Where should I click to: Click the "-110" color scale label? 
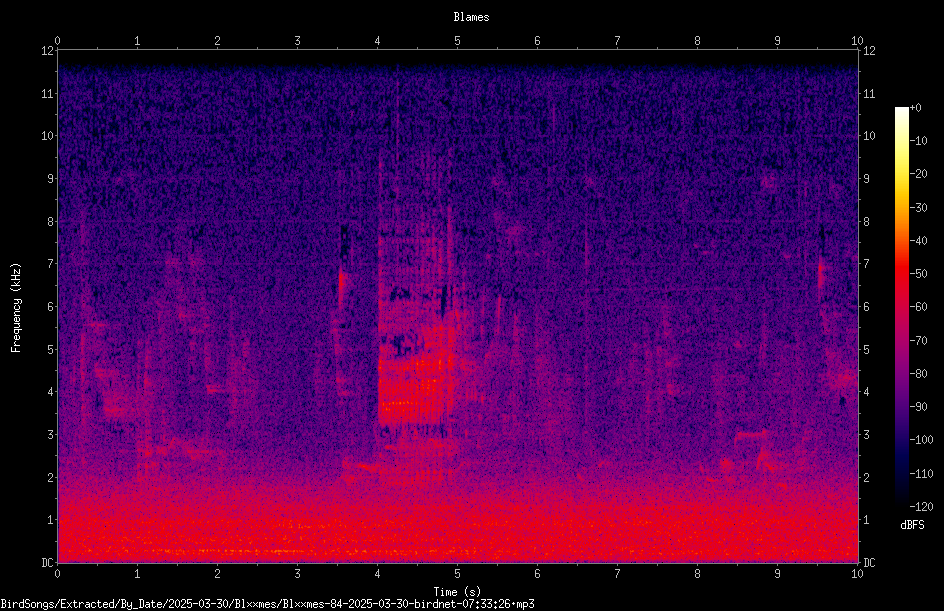point(921,474)
